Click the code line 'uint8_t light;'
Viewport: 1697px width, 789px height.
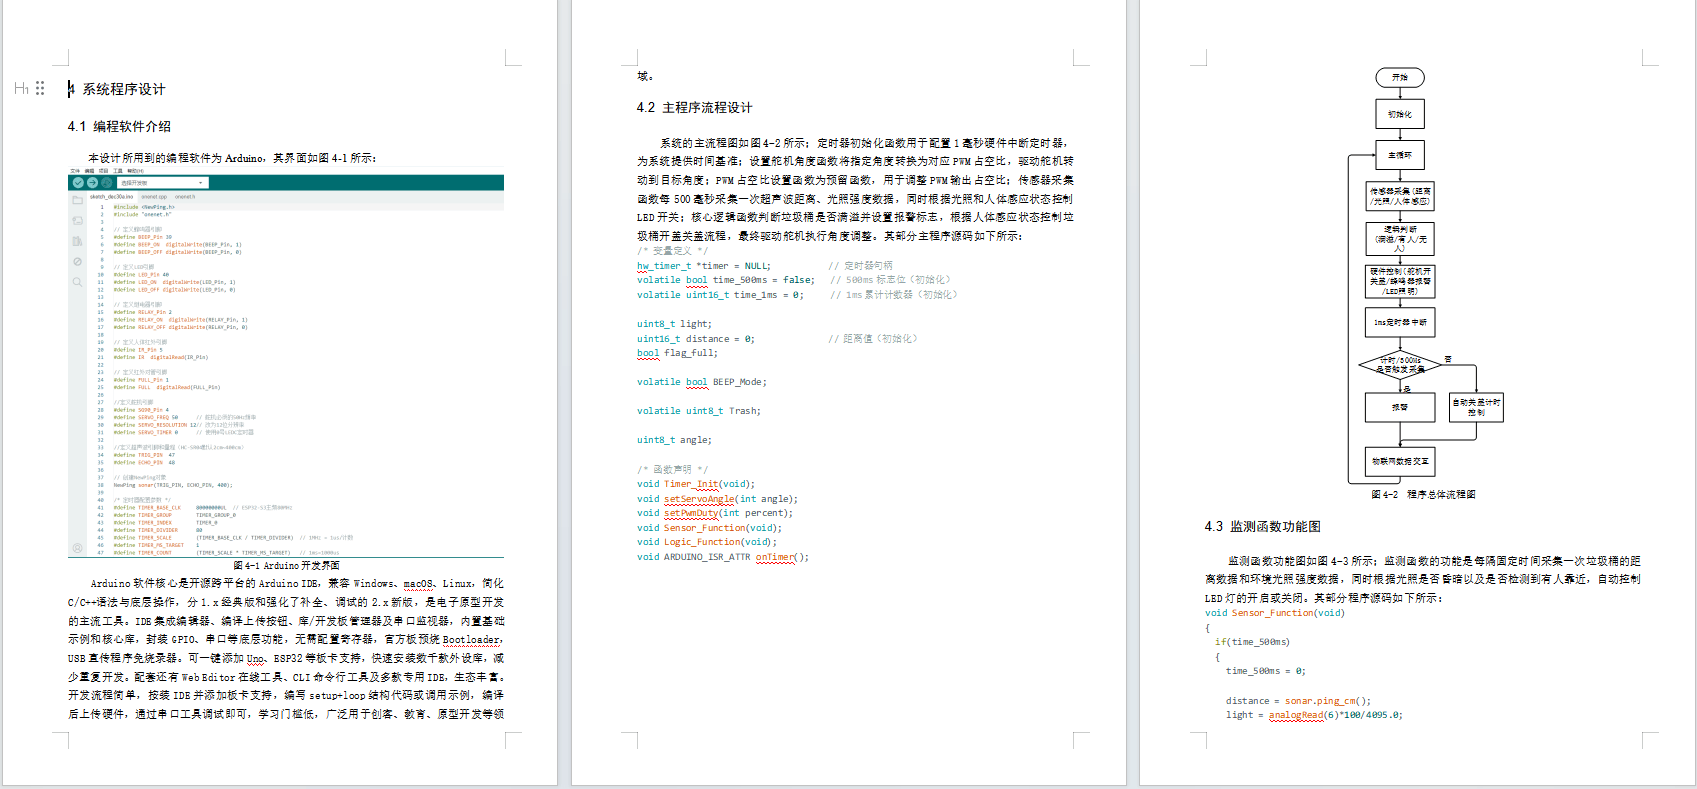coord(674,324)
